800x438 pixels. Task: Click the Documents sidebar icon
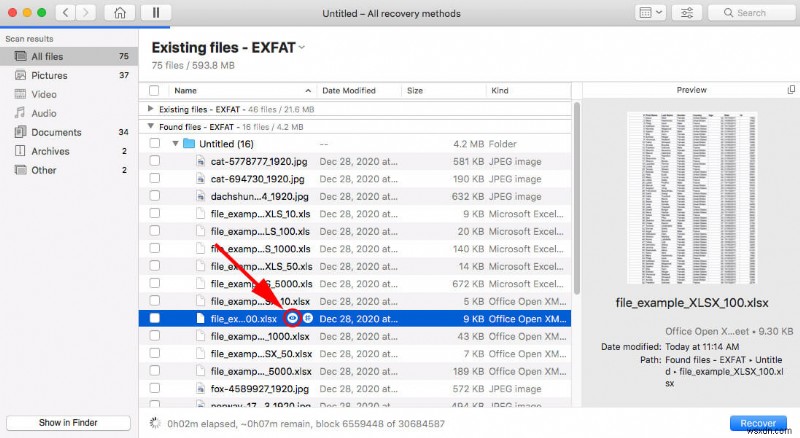[20, 132]
